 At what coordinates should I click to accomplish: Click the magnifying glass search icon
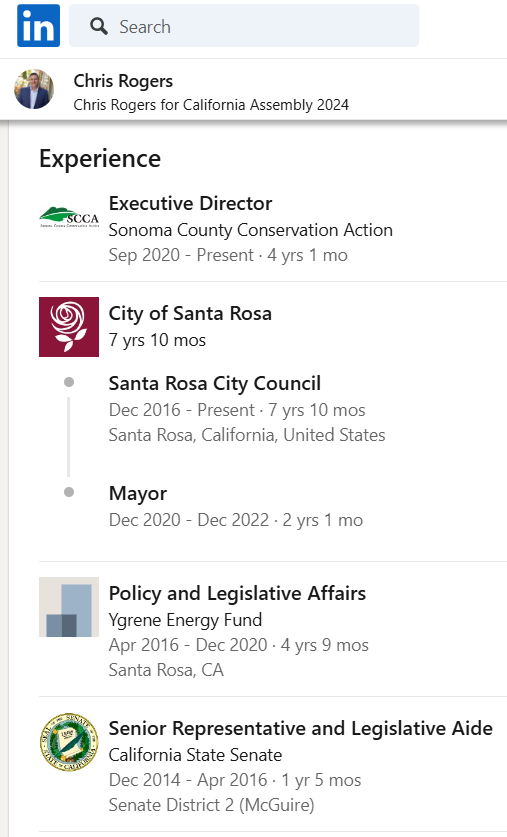tap(99, 26)
